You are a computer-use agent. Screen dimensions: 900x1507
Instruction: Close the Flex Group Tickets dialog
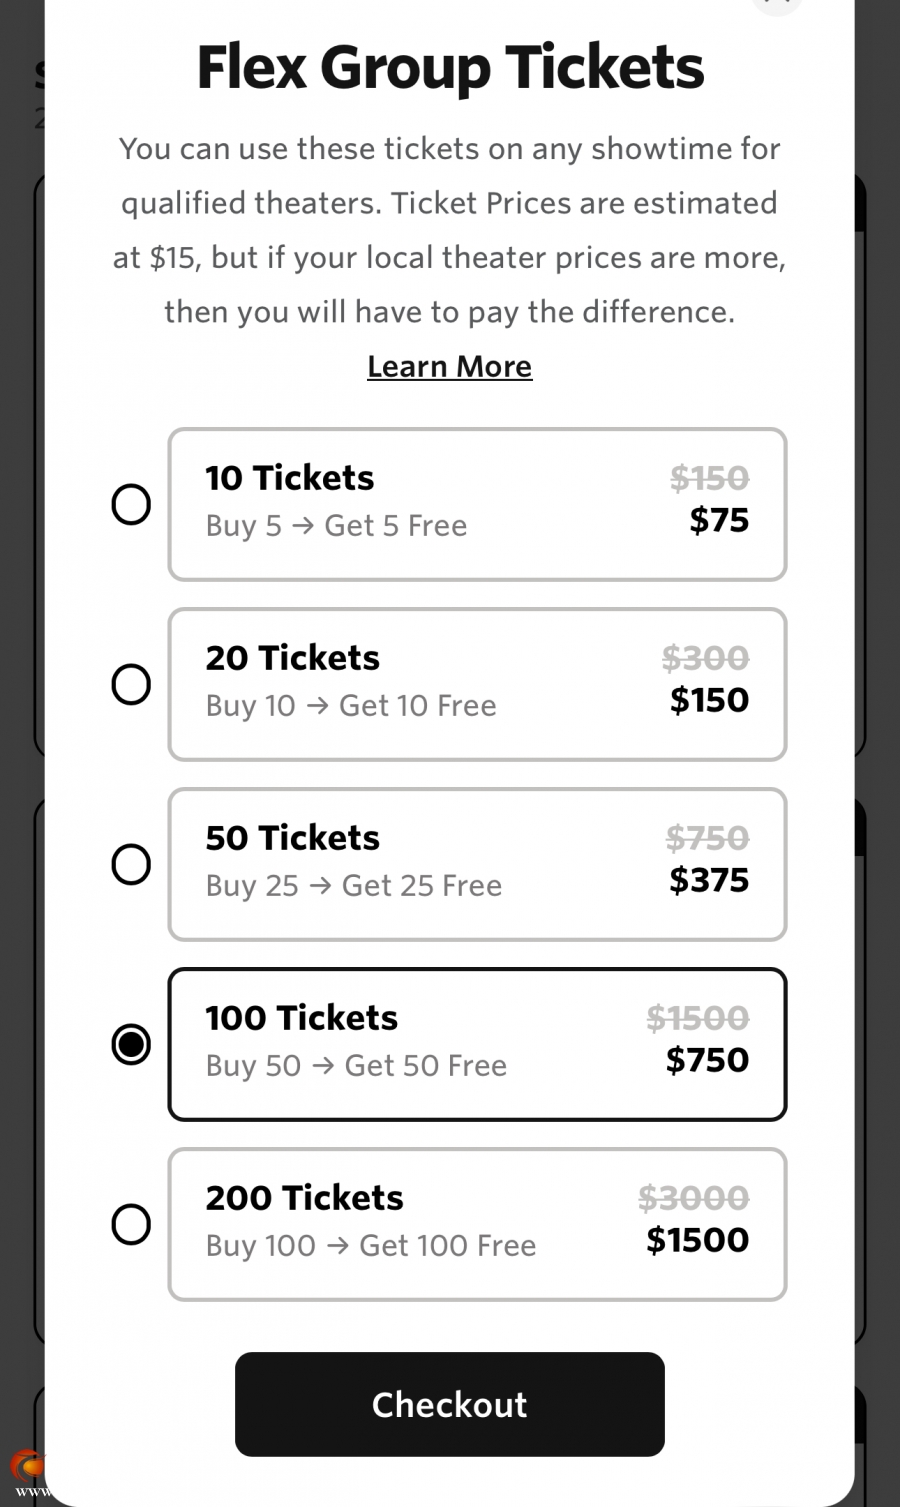tap(777, 3)
